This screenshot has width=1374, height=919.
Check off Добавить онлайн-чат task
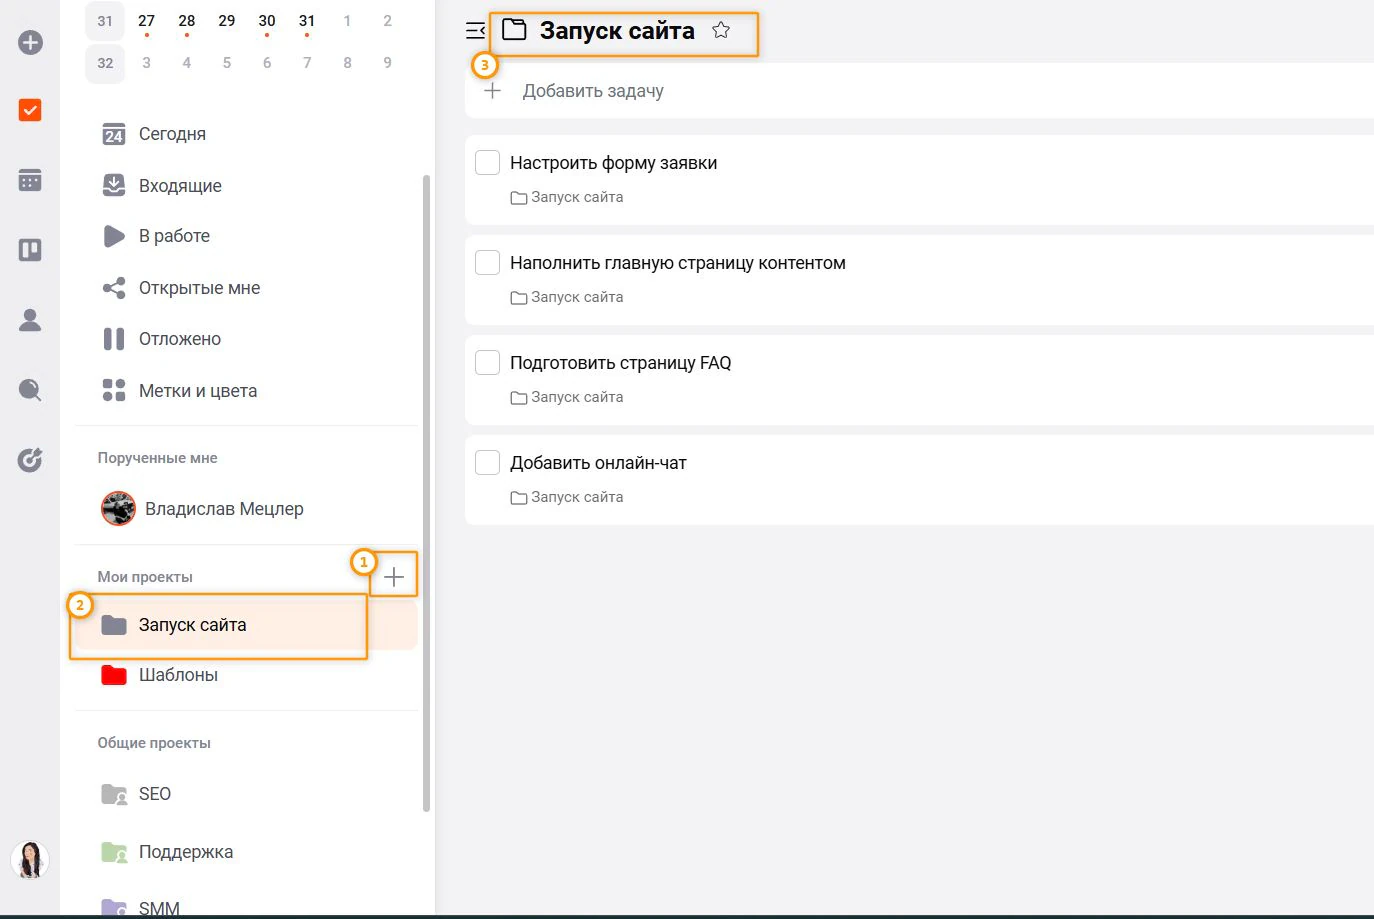[487, 463]
